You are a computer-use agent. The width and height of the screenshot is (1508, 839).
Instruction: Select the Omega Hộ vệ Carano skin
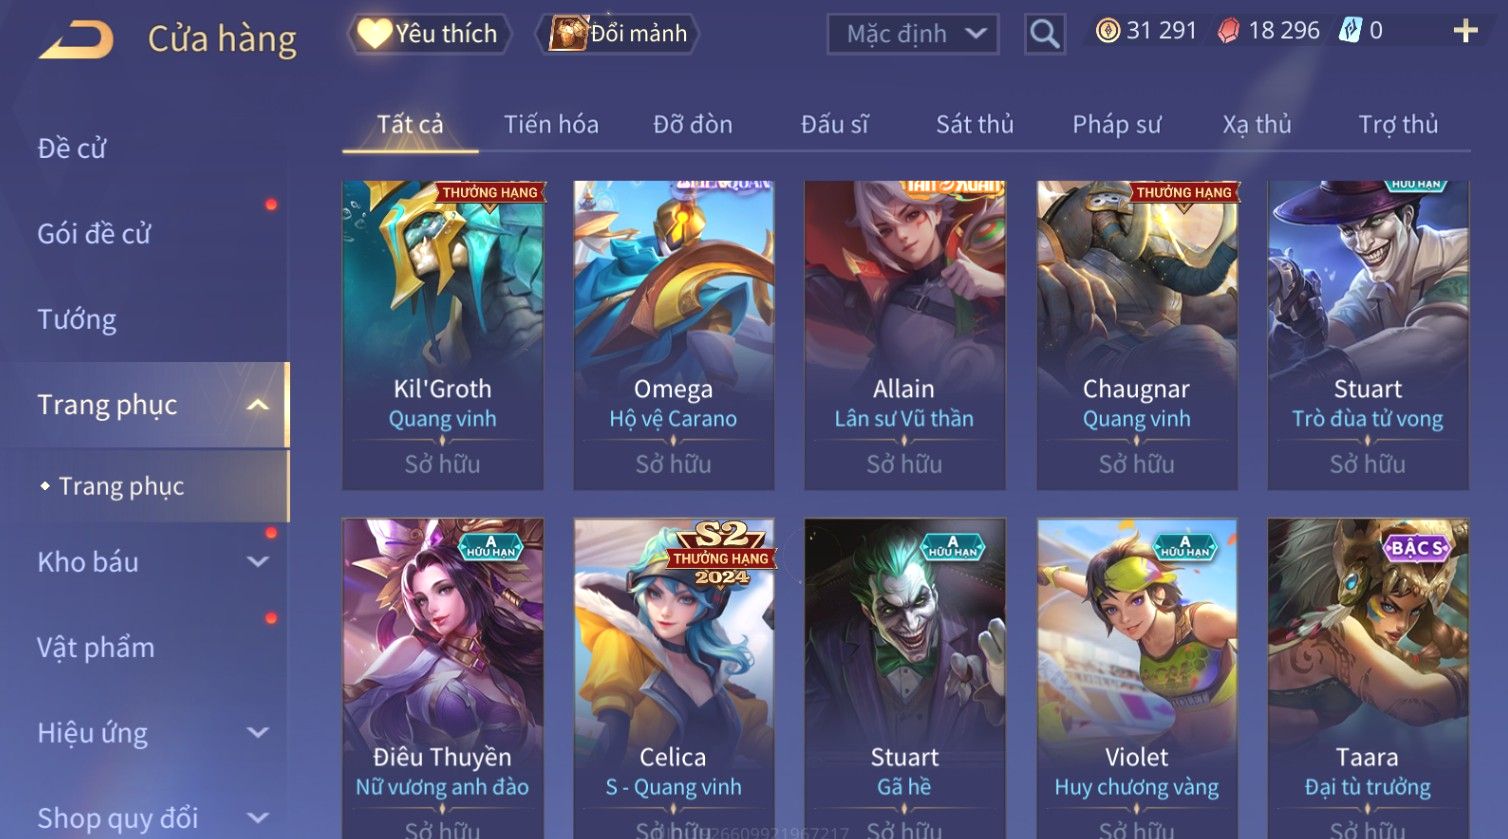coord(673,335)
